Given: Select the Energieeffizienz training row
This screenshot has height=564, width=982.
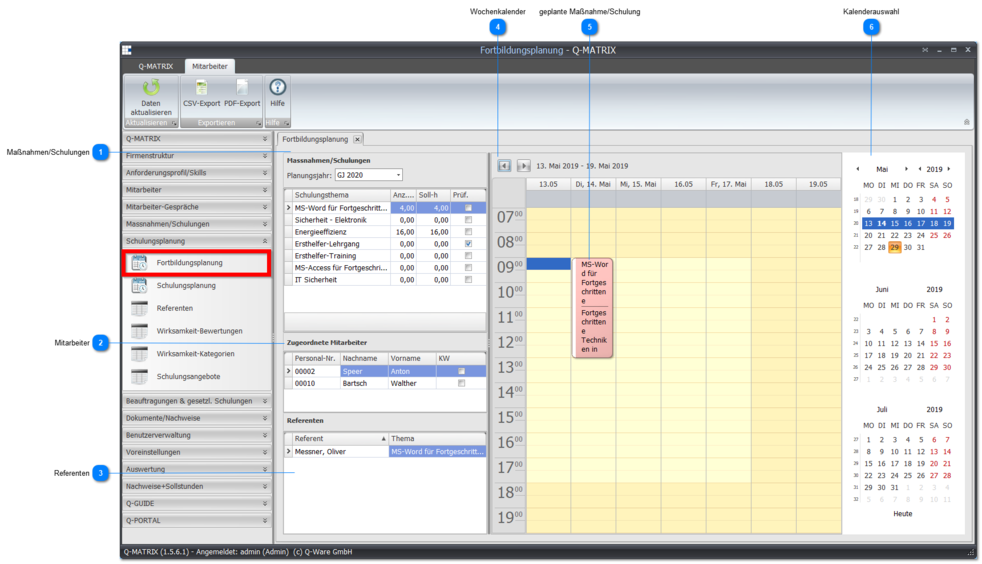Looking at the screenshot, I should point(385,232).
